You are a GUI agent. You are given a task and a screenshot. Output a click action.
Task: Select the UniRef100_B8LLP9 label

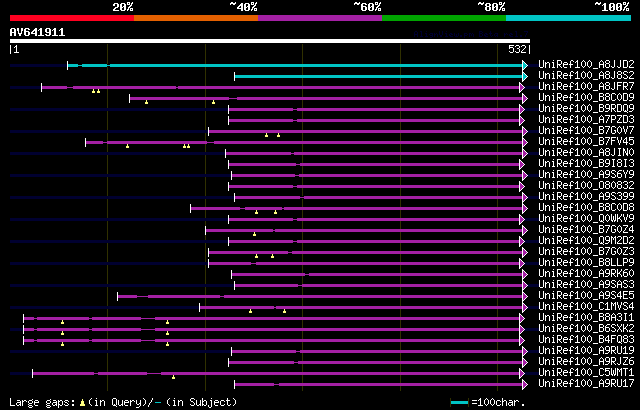pyautogui.click(x=586, y=262)
